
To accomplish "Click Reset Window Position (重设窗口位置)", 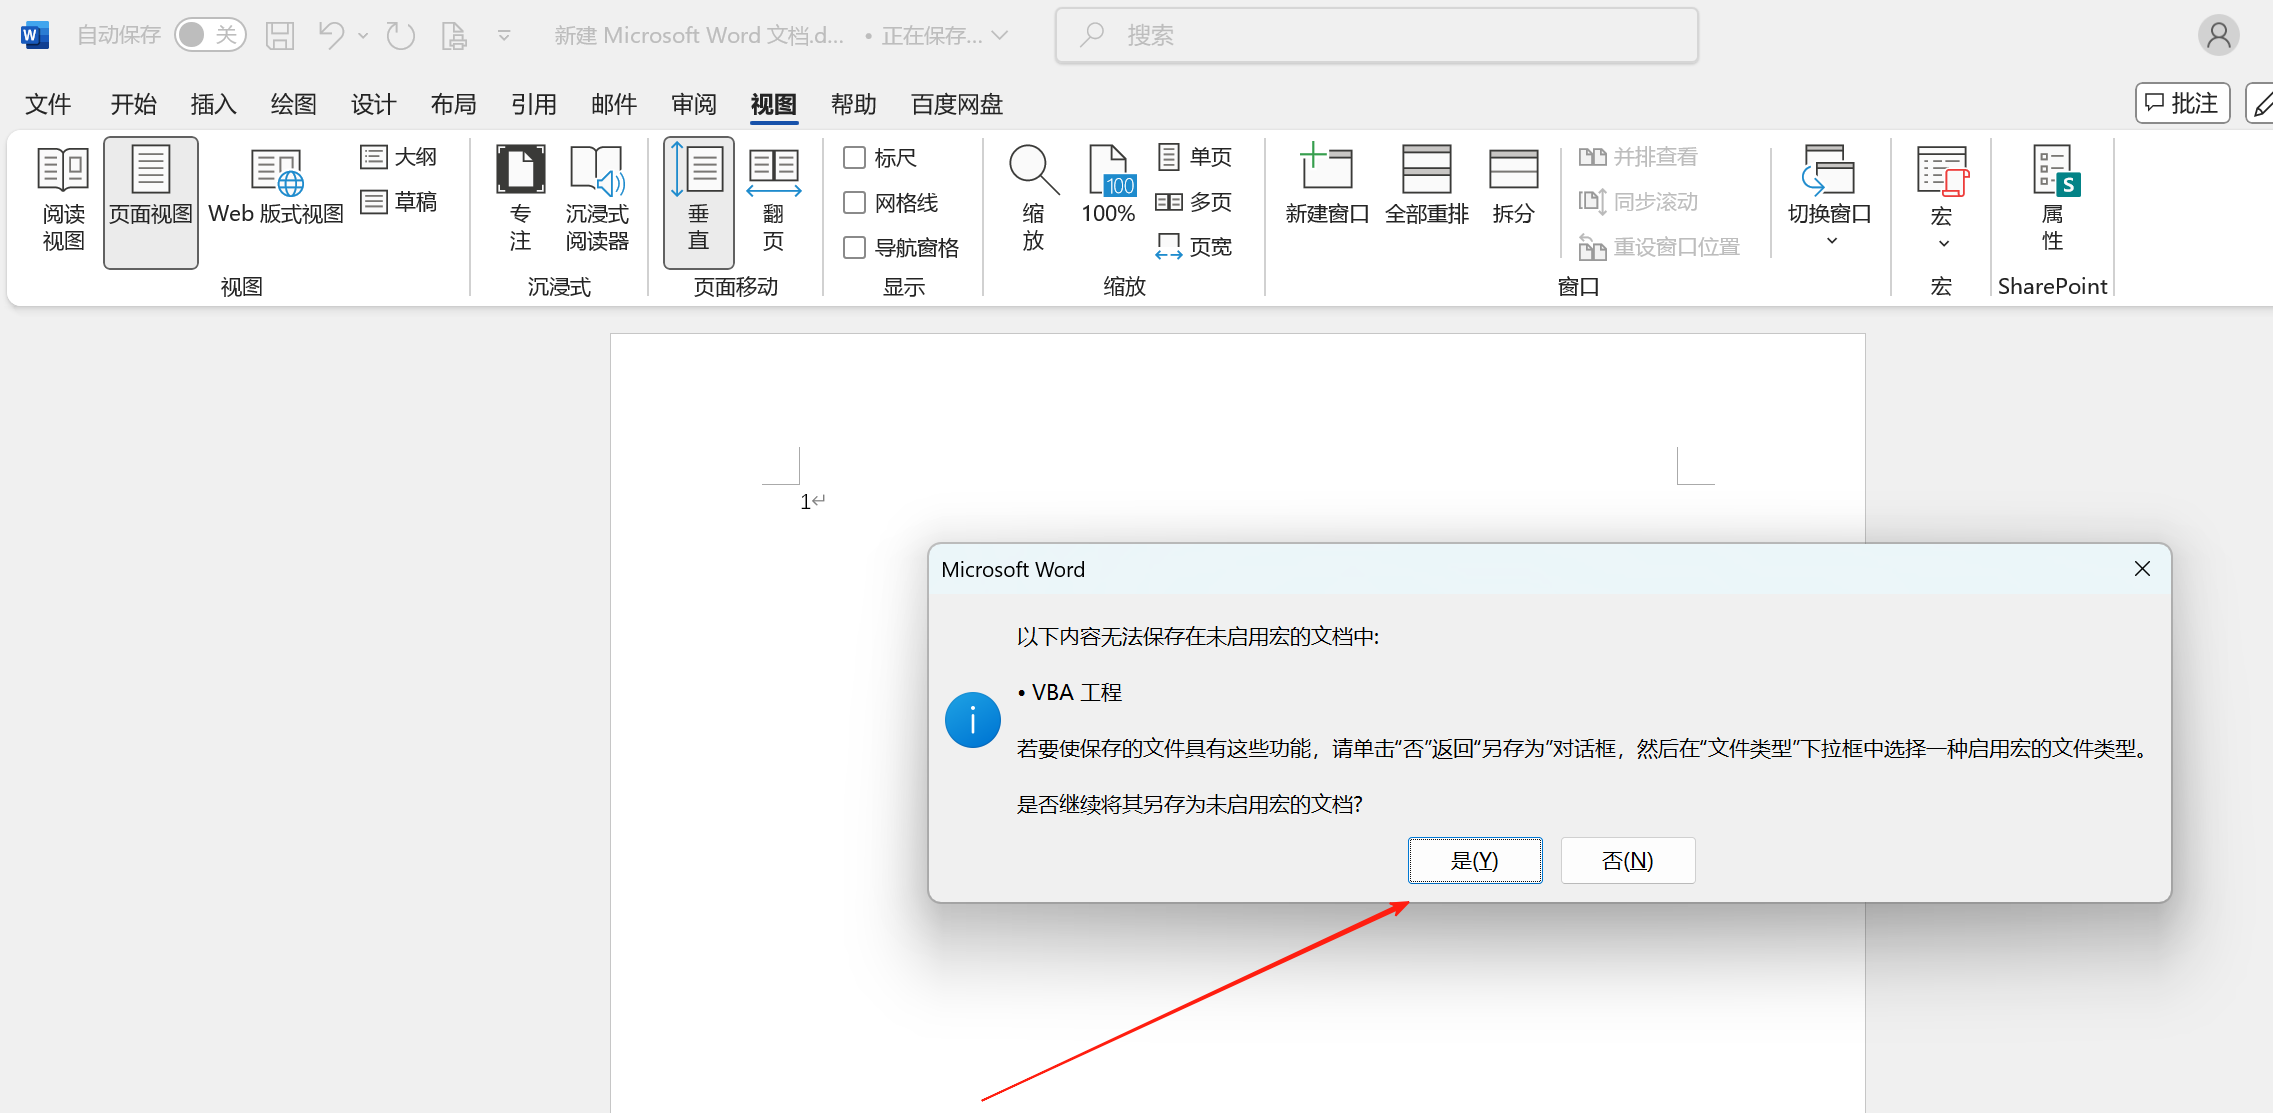I will click(x=1659, y=247).
